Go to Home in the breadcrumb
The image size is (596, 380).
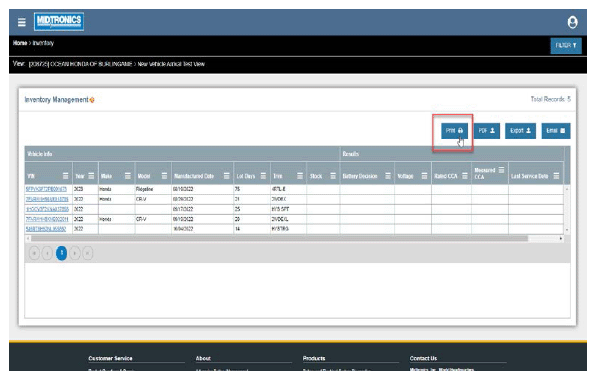click(x=20, y=43)
